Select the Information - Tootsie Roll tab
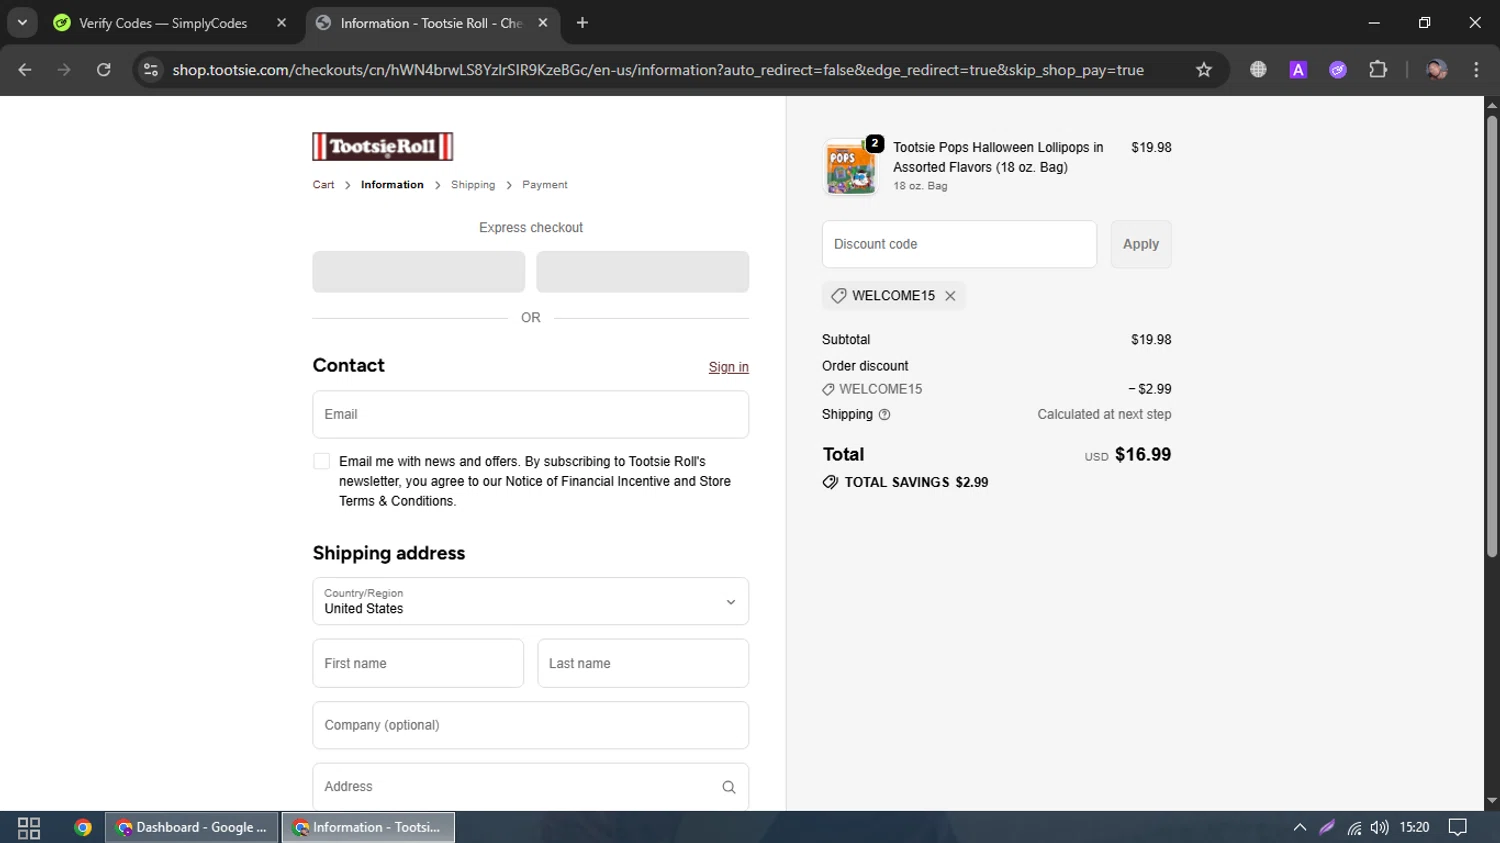 click(432, 23)
